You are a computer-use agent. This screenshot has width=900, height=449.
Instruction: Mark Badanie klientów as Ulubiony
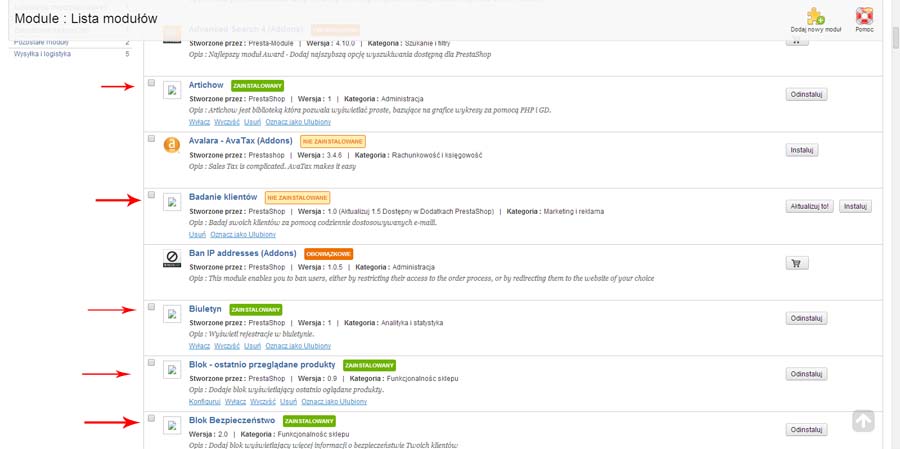(243, 234)
